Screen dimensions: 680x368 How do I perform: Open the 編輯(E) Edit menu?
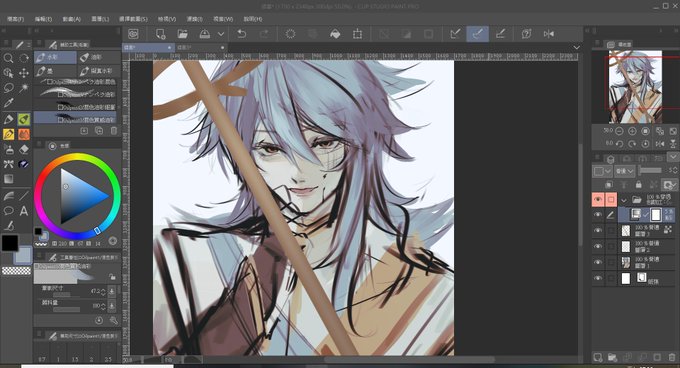pyautogui.click(x=43, y=19)
